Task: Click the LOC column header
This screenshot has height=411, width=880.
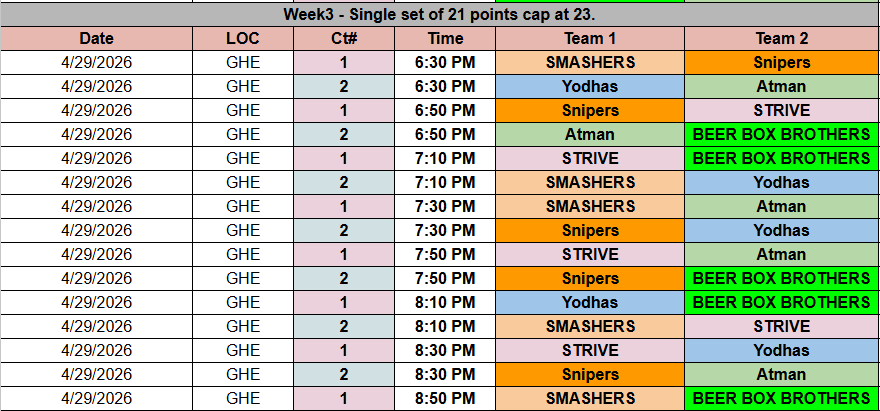Action: click(243, 39)
